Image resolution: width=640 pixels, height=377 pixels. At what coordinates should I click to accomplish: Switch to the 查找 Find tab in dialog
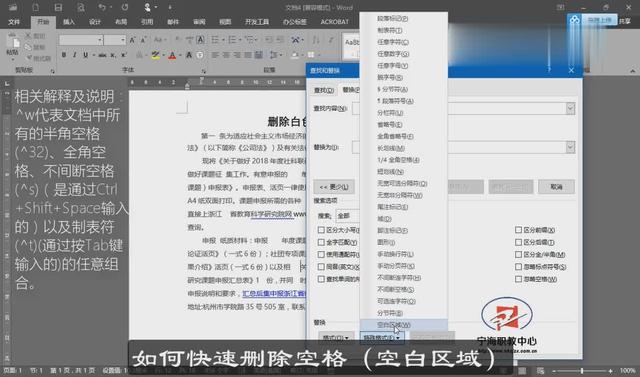(324, 90)
